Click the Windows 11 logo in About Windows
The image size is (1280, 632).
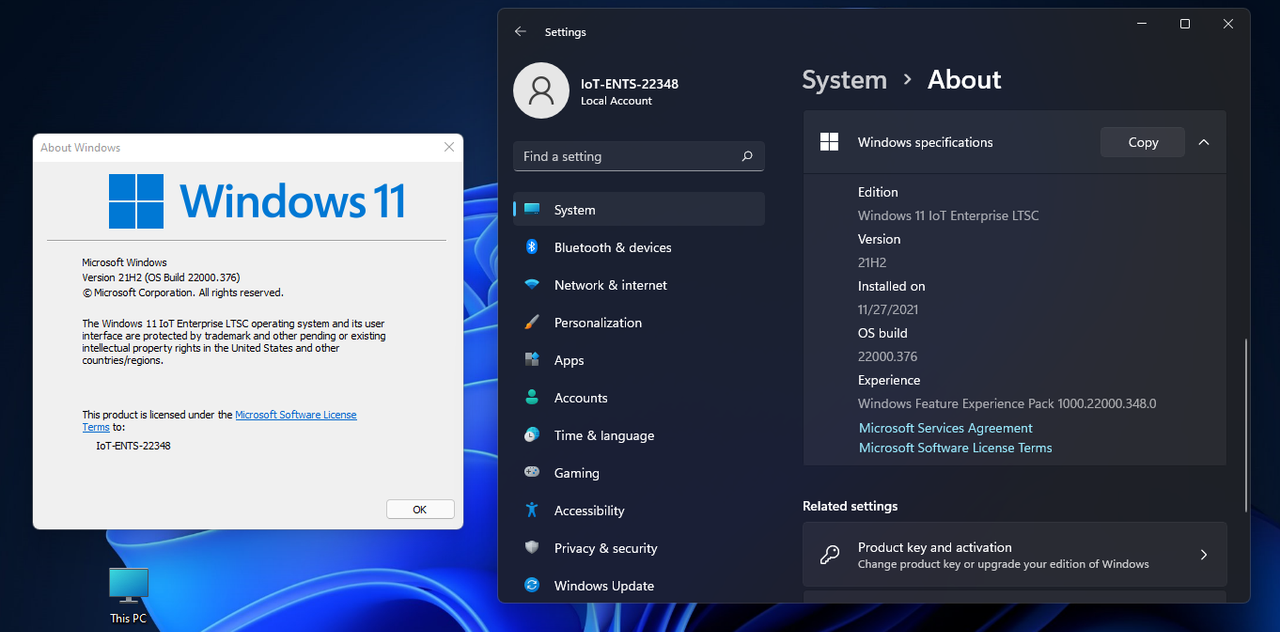[x=257, y=202]
